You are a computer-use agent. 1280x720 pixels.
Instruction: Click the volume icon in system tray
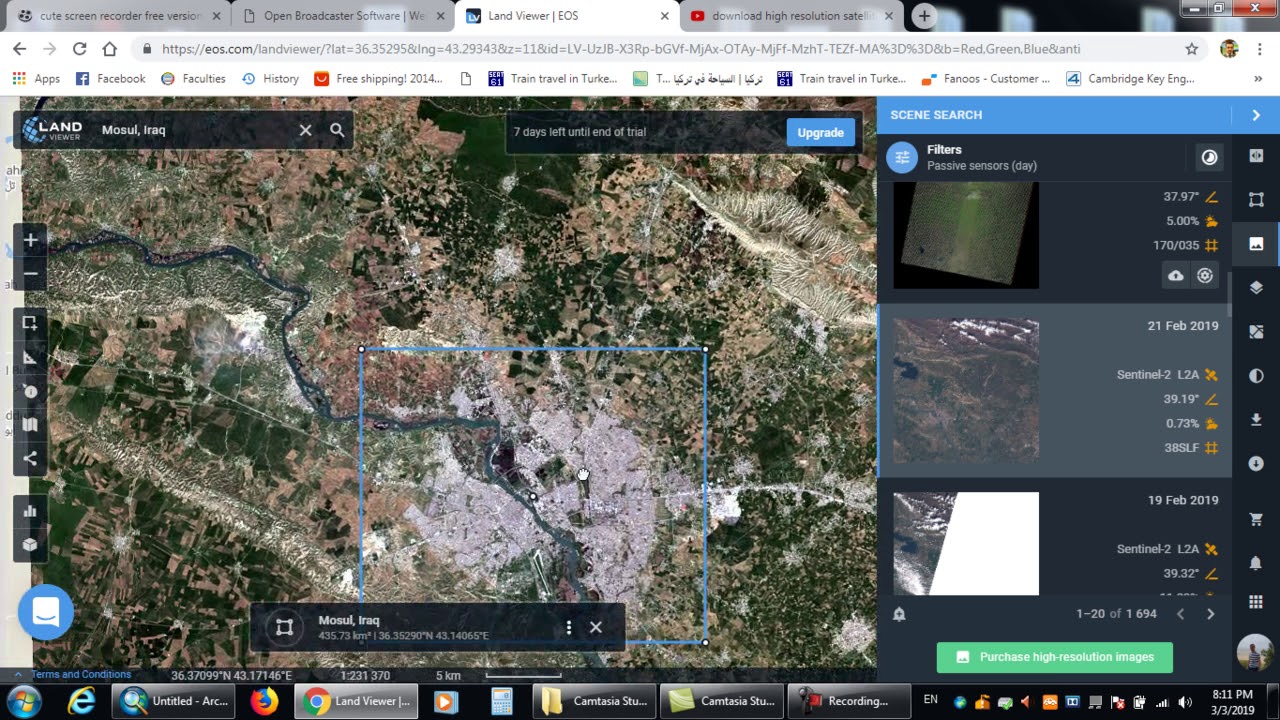pyautogui.click(x=1185, y=702)
